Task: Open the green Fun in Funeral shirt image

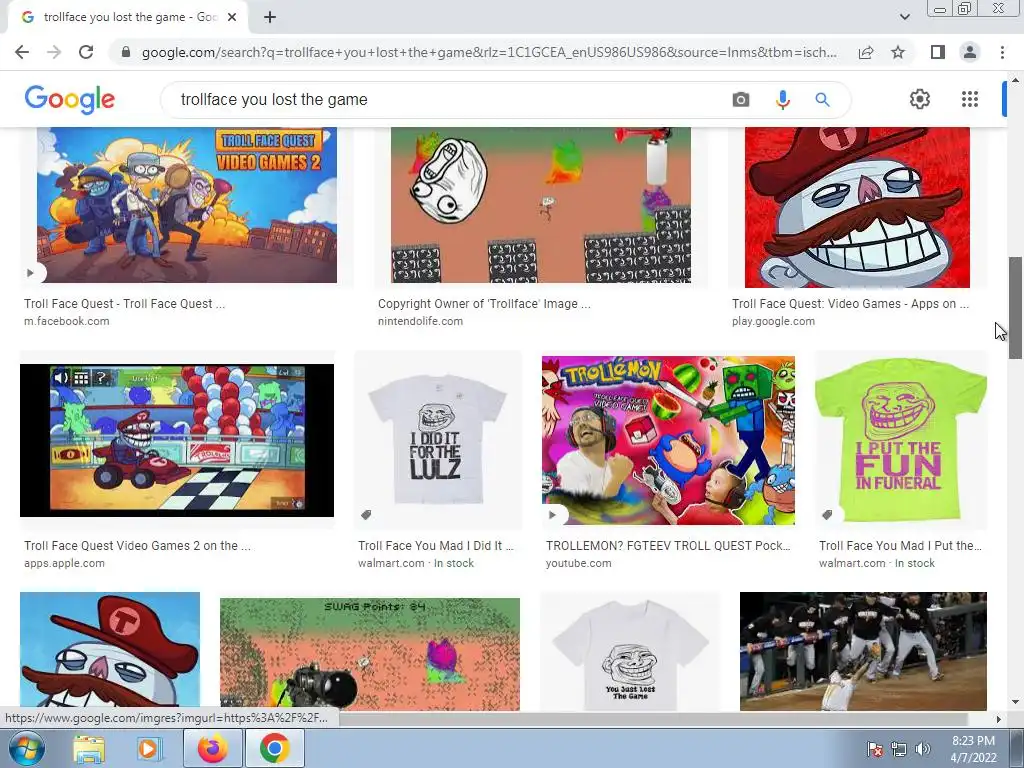Action: tap(901, 440)
